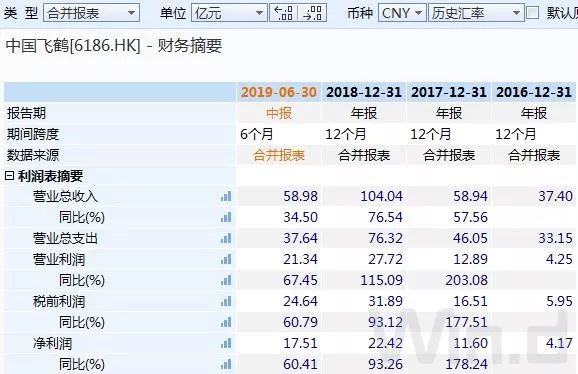Screen dimensions: 578x374
Task: Open chart icon for 营业利润 row
Action: [x=226, y=259]
